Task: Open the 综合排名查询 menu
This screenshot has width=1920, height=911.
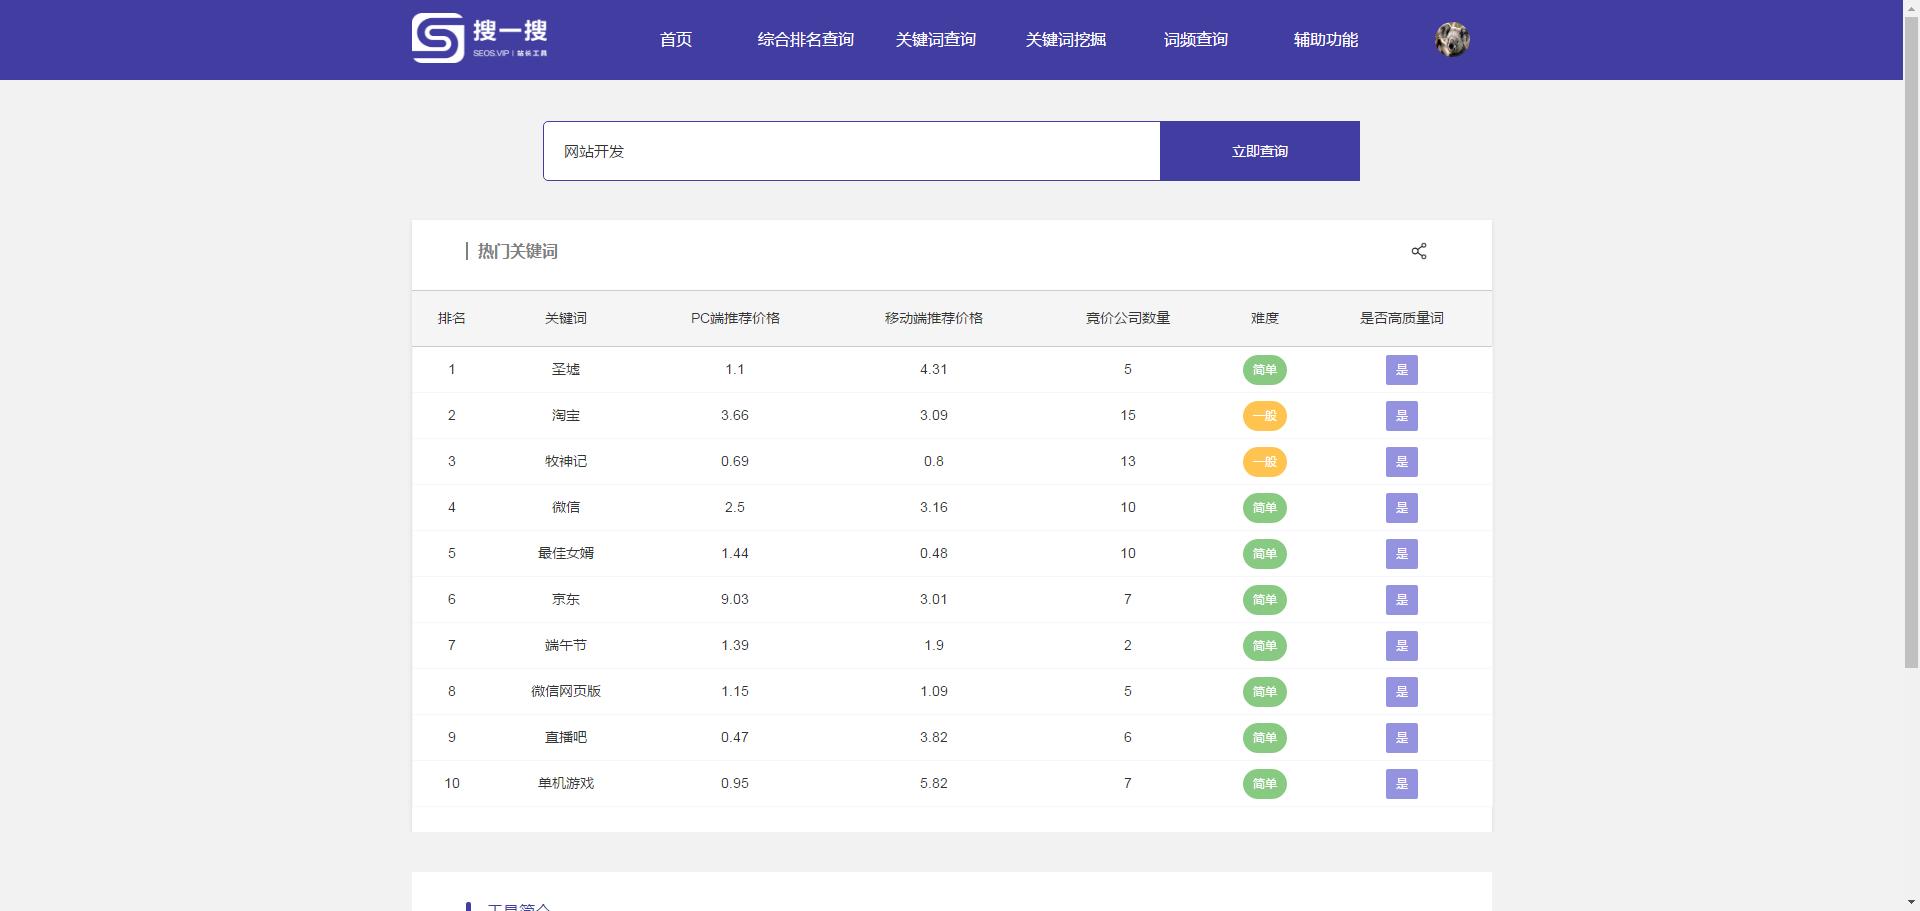Action: click(x=806, y=40)
